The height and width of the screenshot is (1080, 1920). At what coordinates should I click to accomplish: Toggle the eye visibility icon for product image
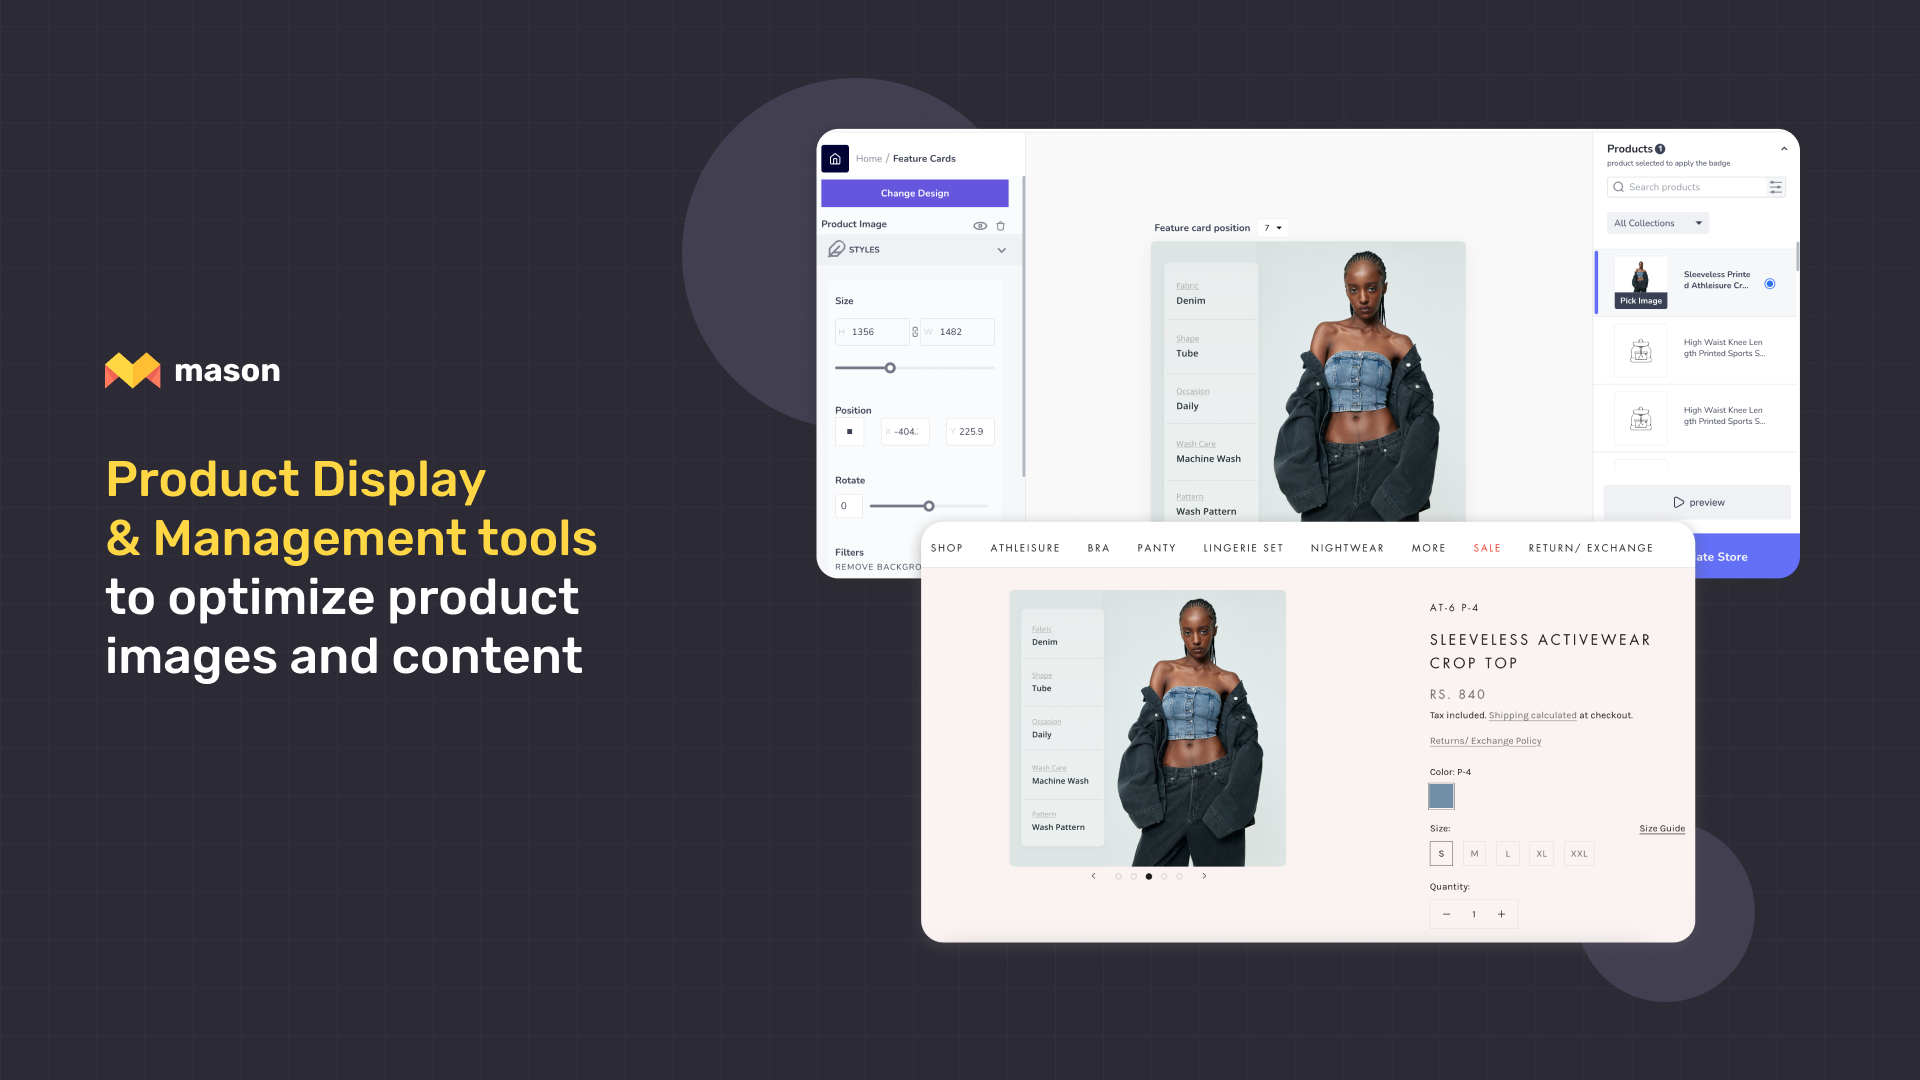point(980,224)
